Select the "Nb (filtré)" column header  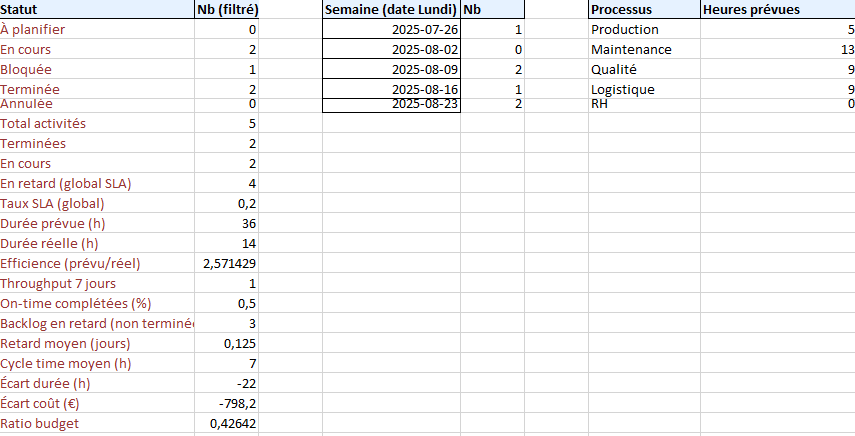click(227, 10)
